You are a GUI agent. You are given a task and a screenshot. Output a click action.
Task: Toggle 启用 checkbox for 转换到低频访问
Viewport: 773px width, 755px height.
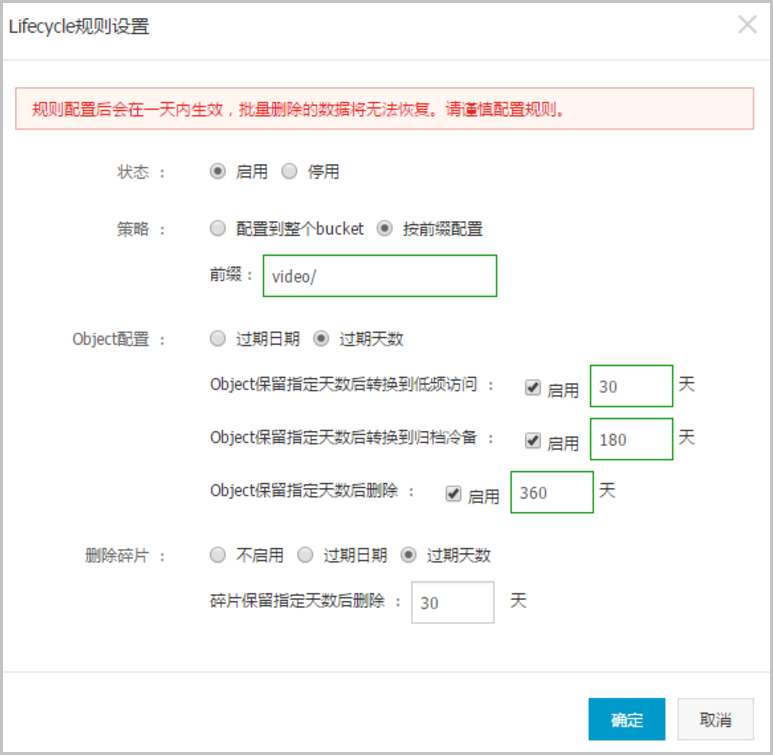click(533, 388)
